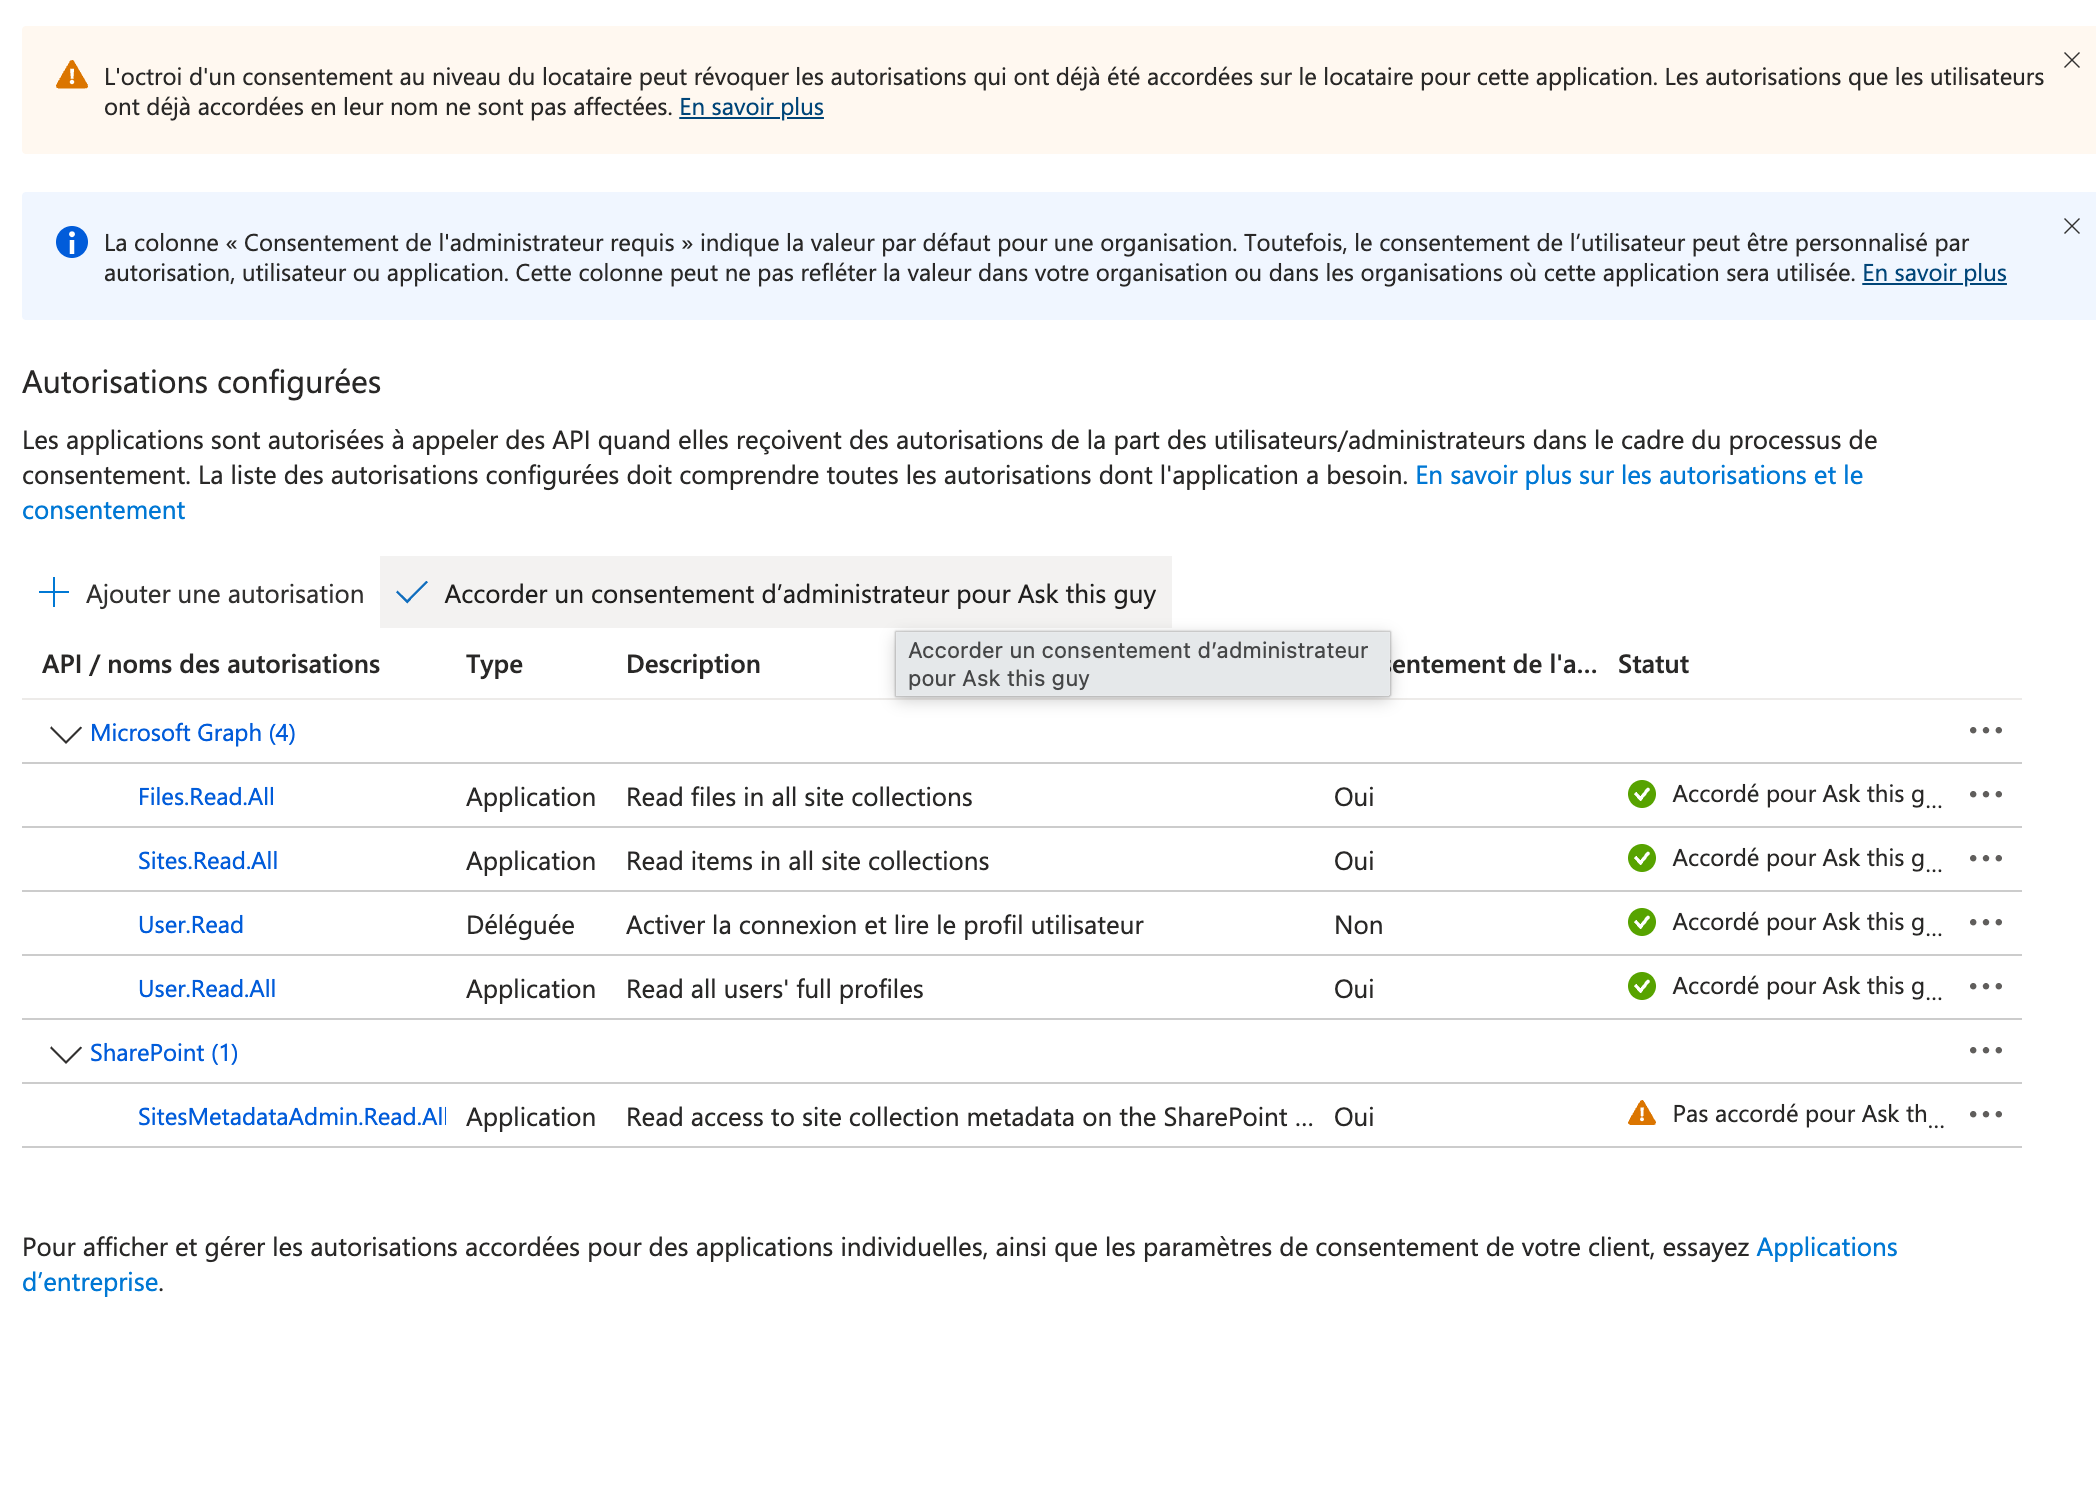Viewport: 2096px width, 1508px height.
Task: Open the 'Applications d'entreprise' link
Action: click(1827, 1247)
